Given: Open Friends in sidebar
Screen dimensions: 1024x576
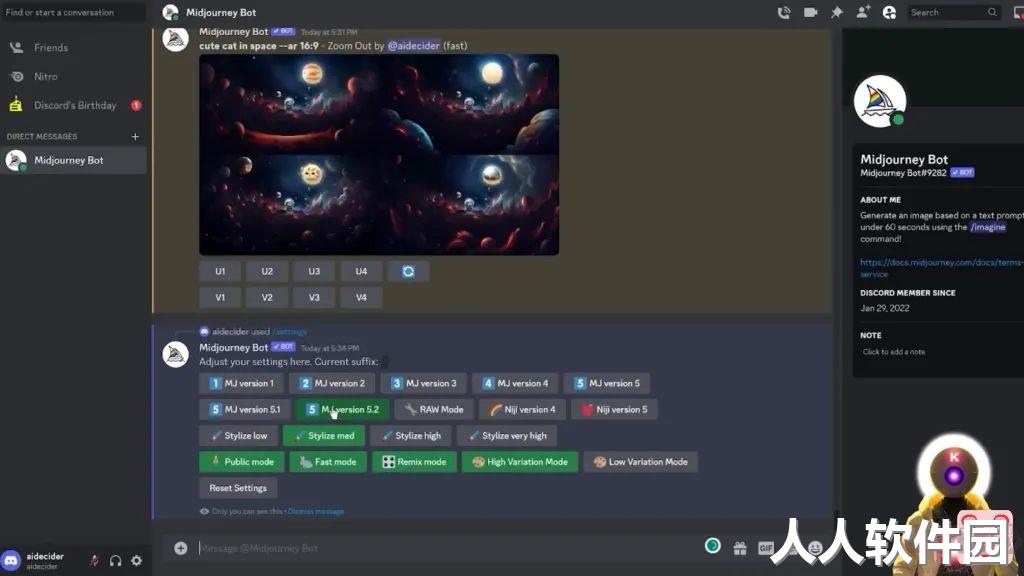Looking at the screenshot, I should 74,48.
